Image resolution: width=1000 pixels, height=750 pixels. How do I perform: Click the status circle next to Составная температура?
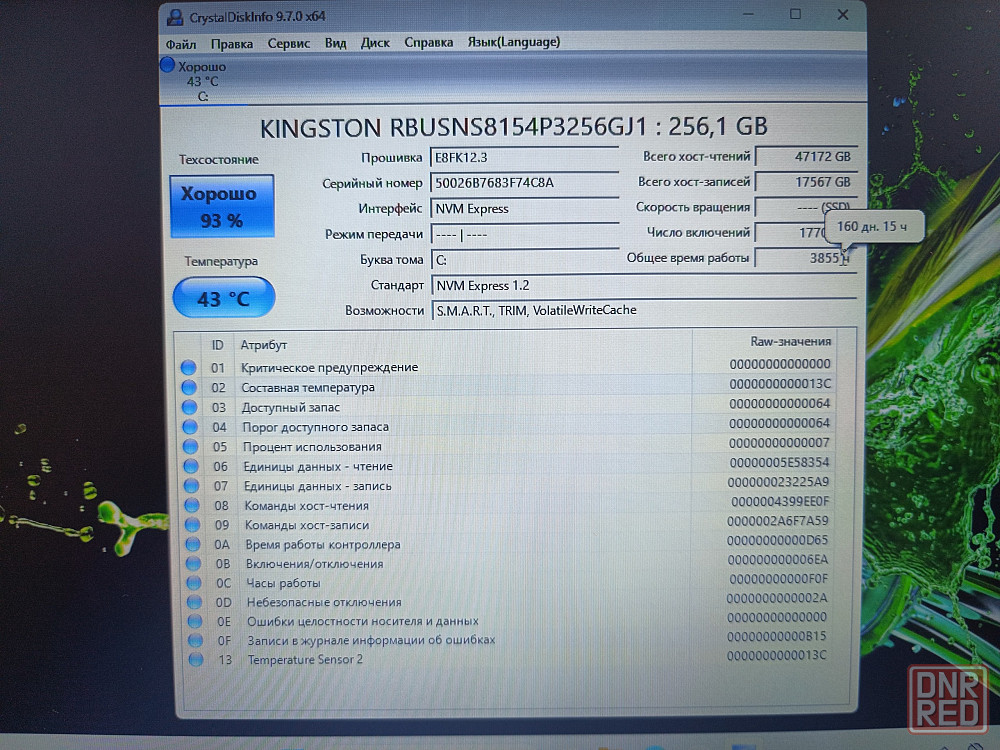coord(188,388)
